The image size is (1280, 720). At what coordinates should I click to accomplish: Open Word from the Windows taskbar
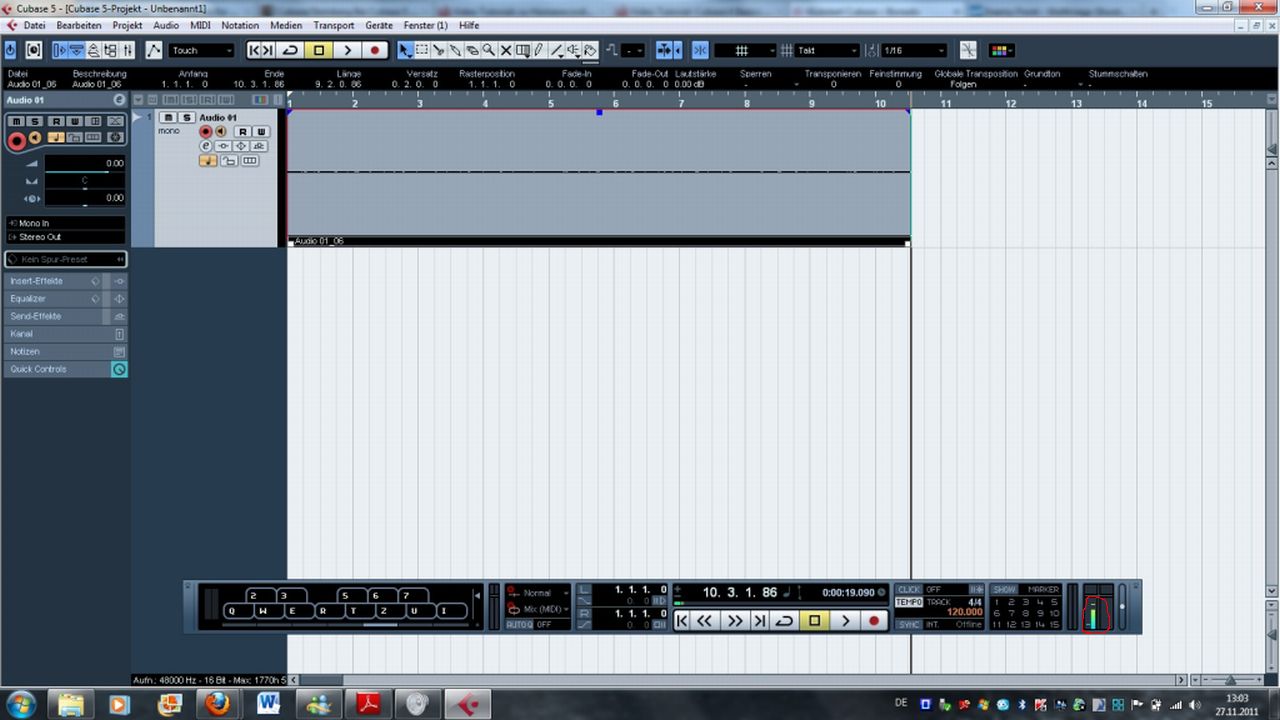(x=268, y=704)
